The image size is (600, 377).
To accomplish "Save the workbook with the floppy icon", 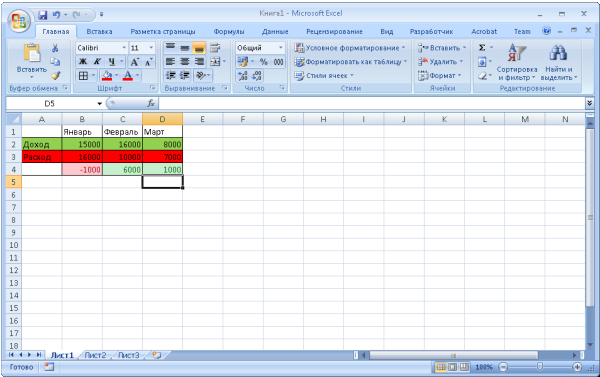I will 42,15.
